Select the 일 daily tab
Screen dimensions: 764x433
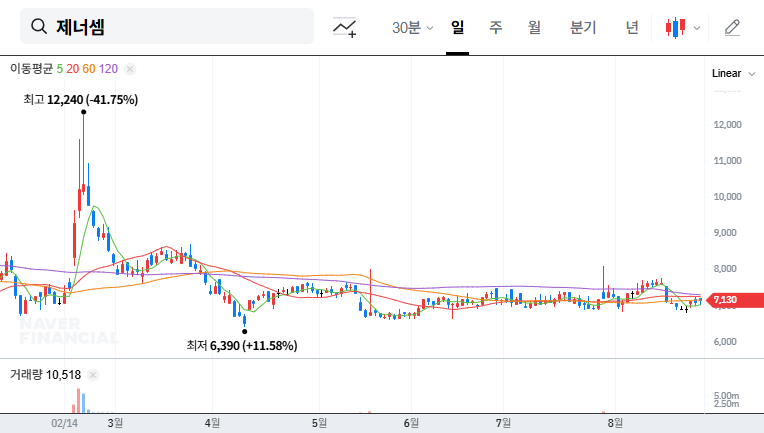pos(457,28)
